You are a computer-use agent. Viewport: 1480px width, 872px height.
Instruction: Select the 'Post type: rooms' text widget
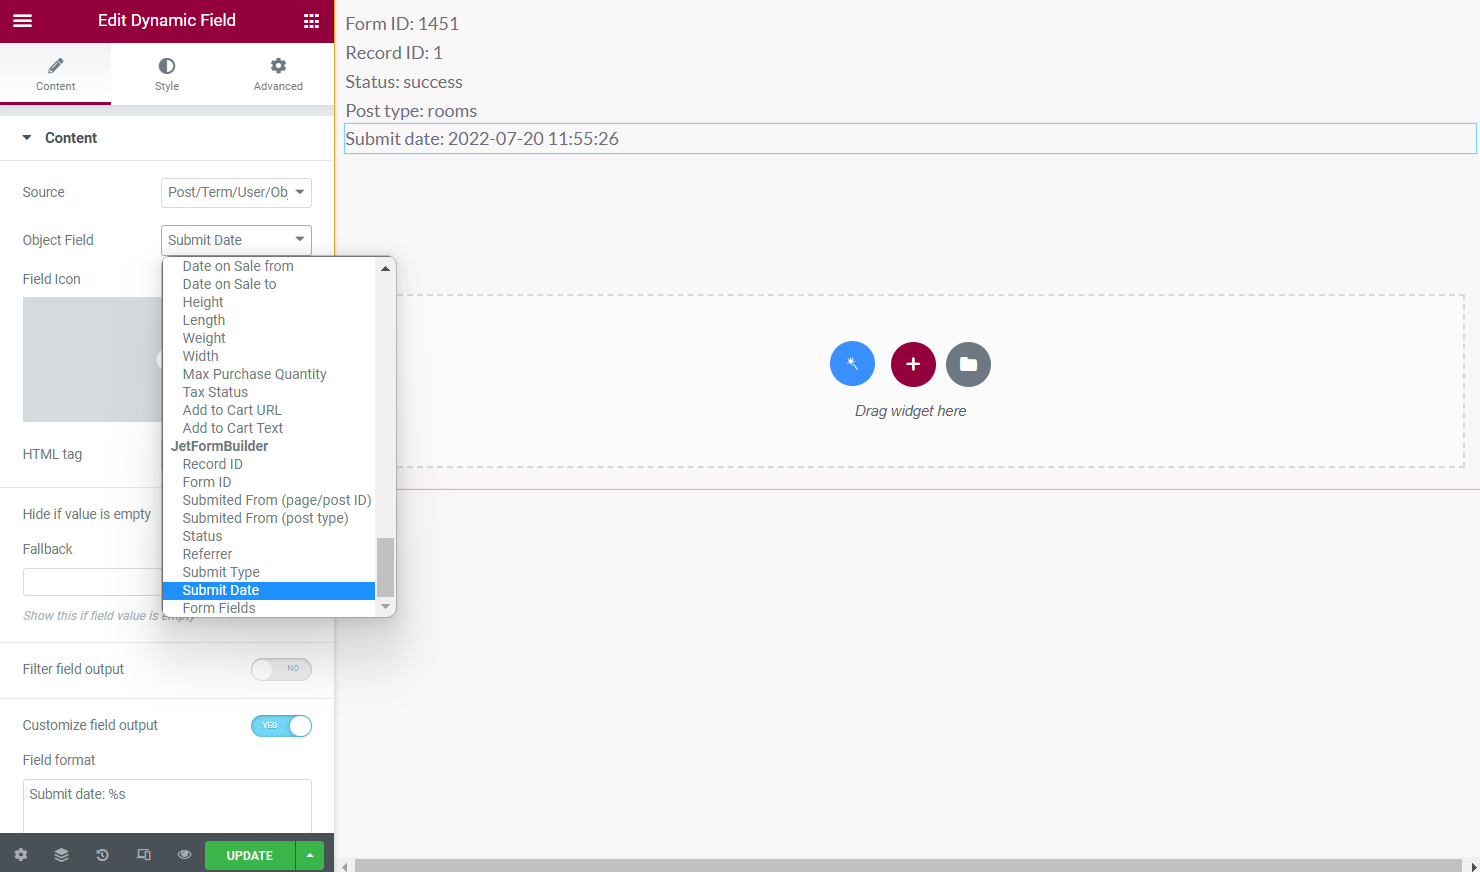click(411, 111)
